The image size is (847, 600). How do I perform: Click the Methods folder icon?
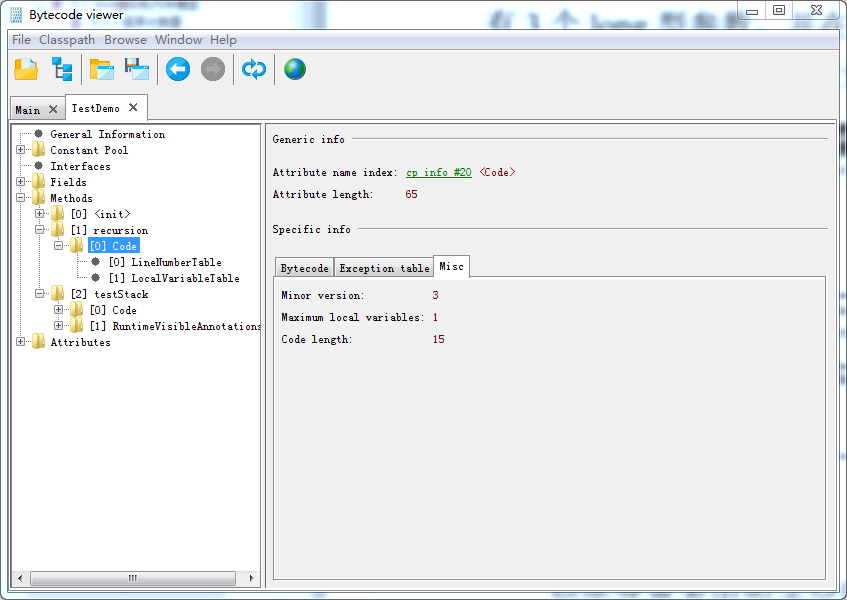[38, 198]
